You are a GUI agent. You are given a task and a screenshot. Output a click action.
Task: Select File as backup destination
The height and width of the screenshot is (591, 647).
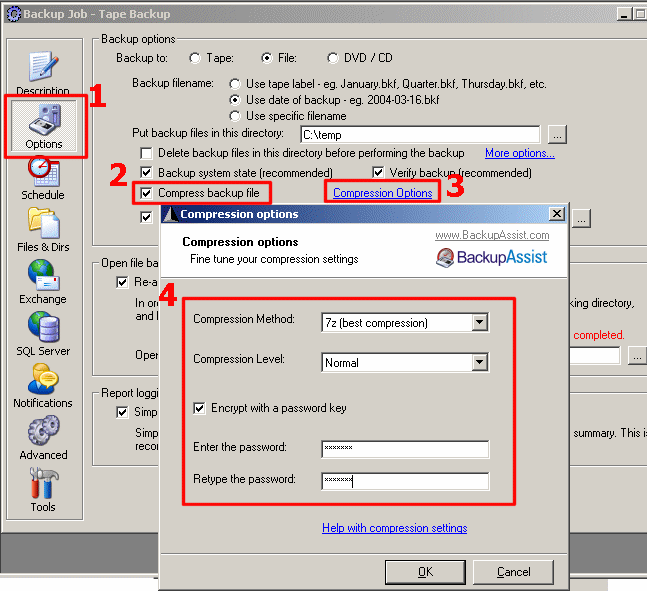pos(267,58)
